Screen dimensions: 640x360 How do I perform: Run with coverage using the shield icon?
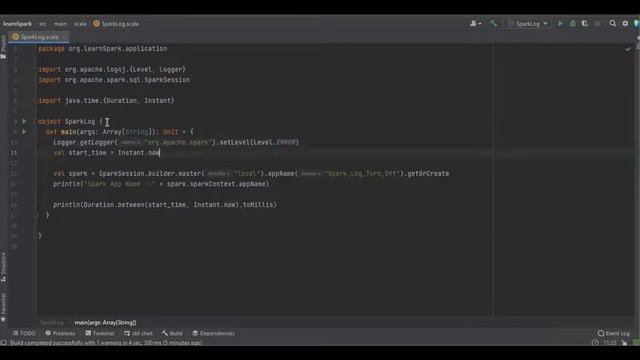coord(585,24)
